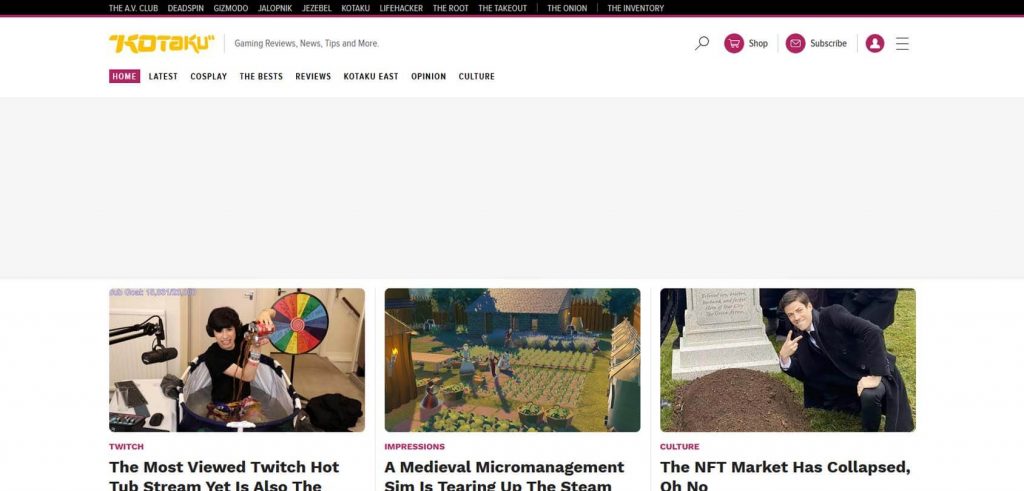This screenshot has width=1024, height=491.
Task: Open the user account profile icon
Action: click(x=875, y=43)
